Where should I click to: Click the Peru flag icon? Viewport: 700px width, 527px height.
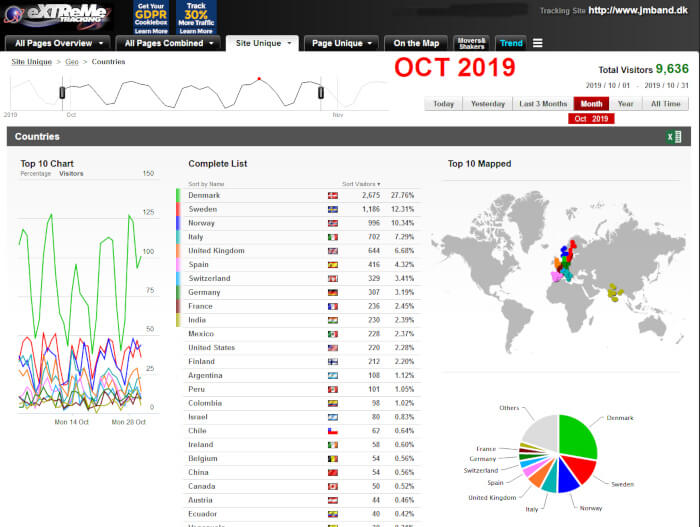pyautogui.click(x=333, y=389)
